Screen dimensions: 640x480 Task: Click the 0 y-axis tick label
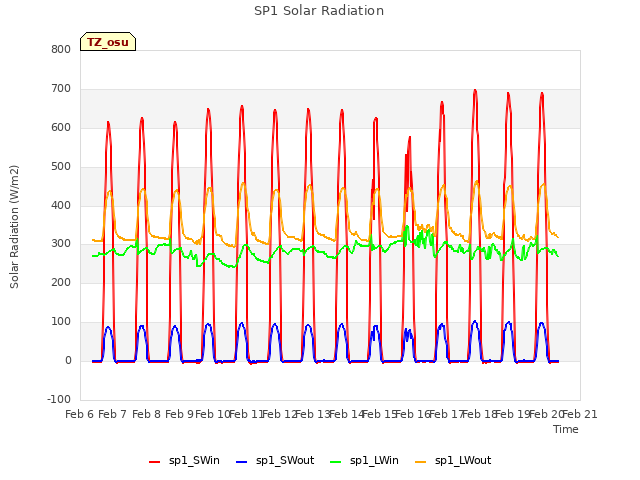68,361
